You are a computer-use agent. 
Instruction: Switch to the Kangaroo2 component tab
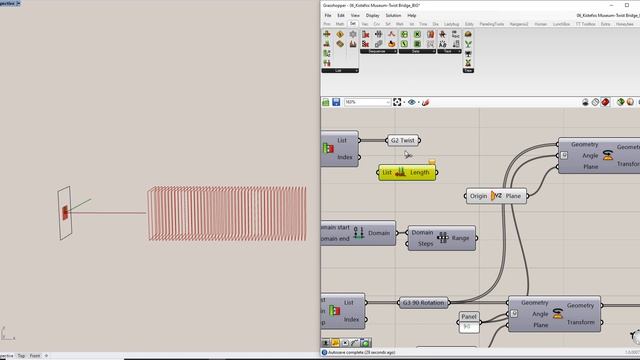point(519,24)
